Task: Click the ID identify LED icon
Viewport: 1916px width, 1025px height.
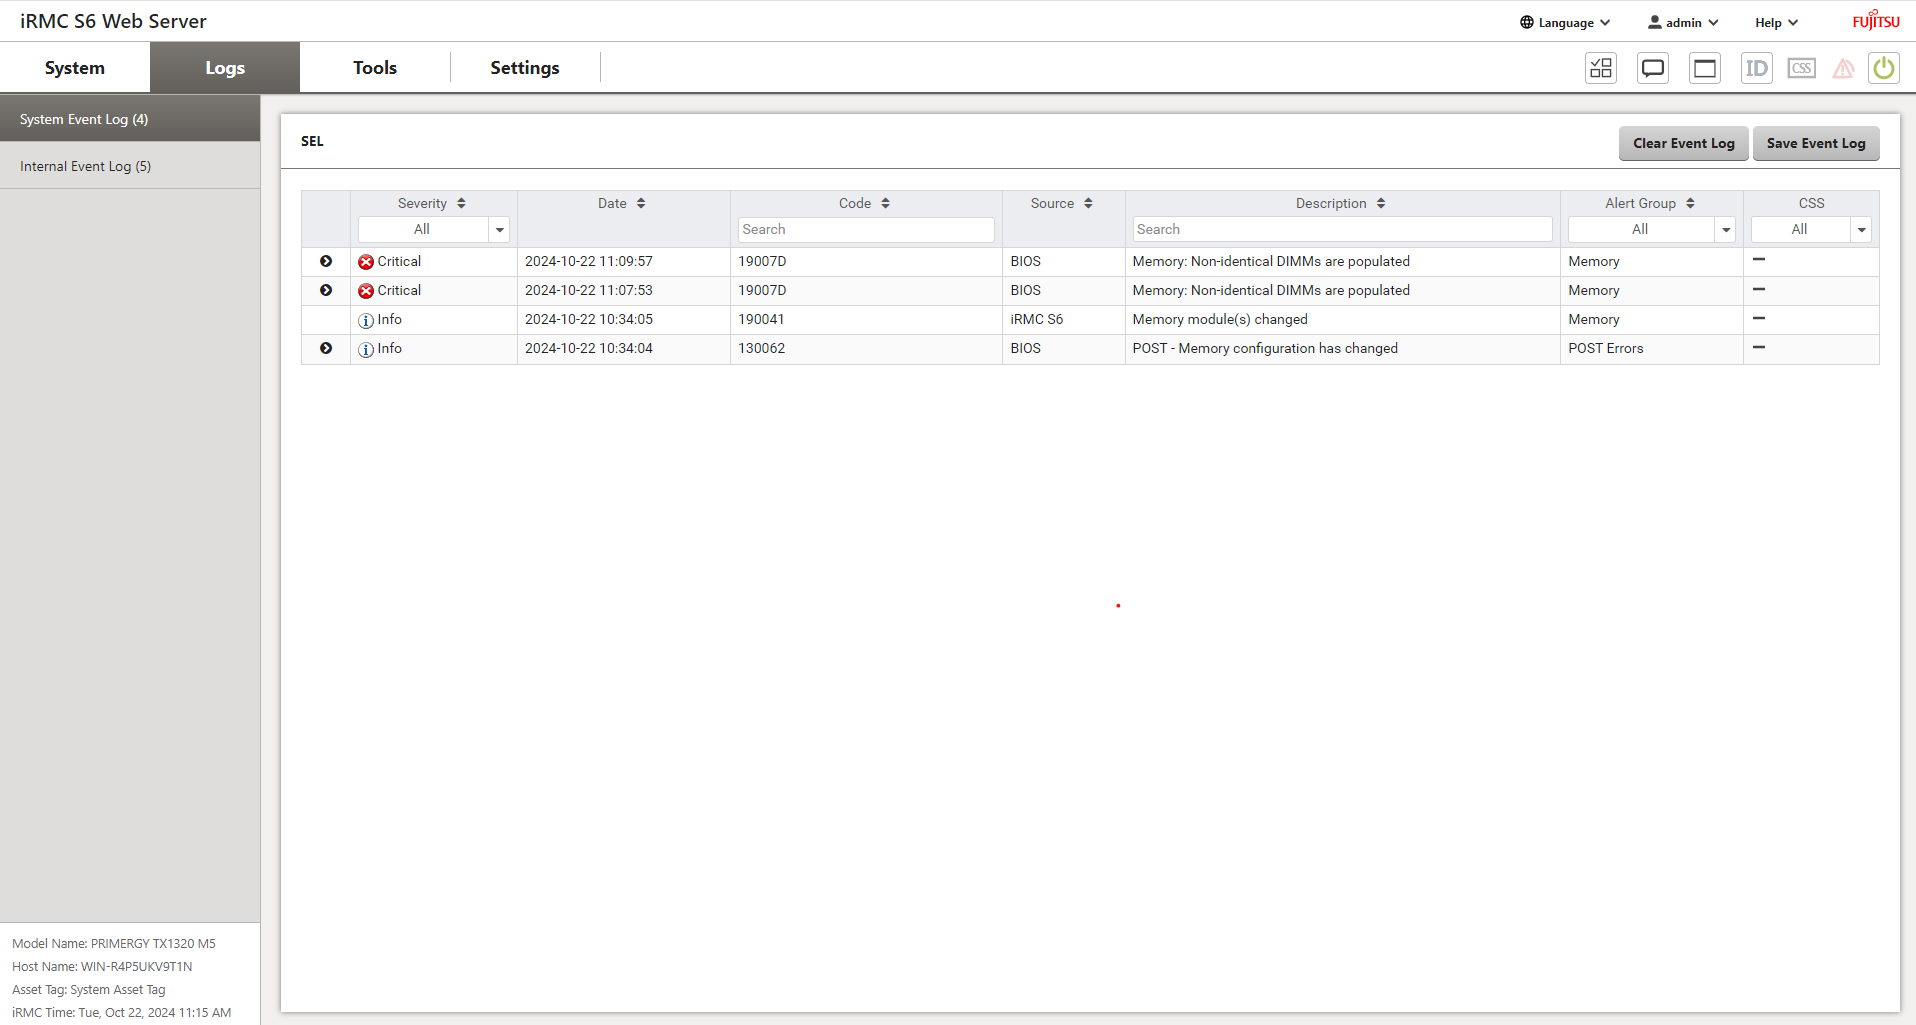Action: pyautogui.click(x=1756, y=68)
